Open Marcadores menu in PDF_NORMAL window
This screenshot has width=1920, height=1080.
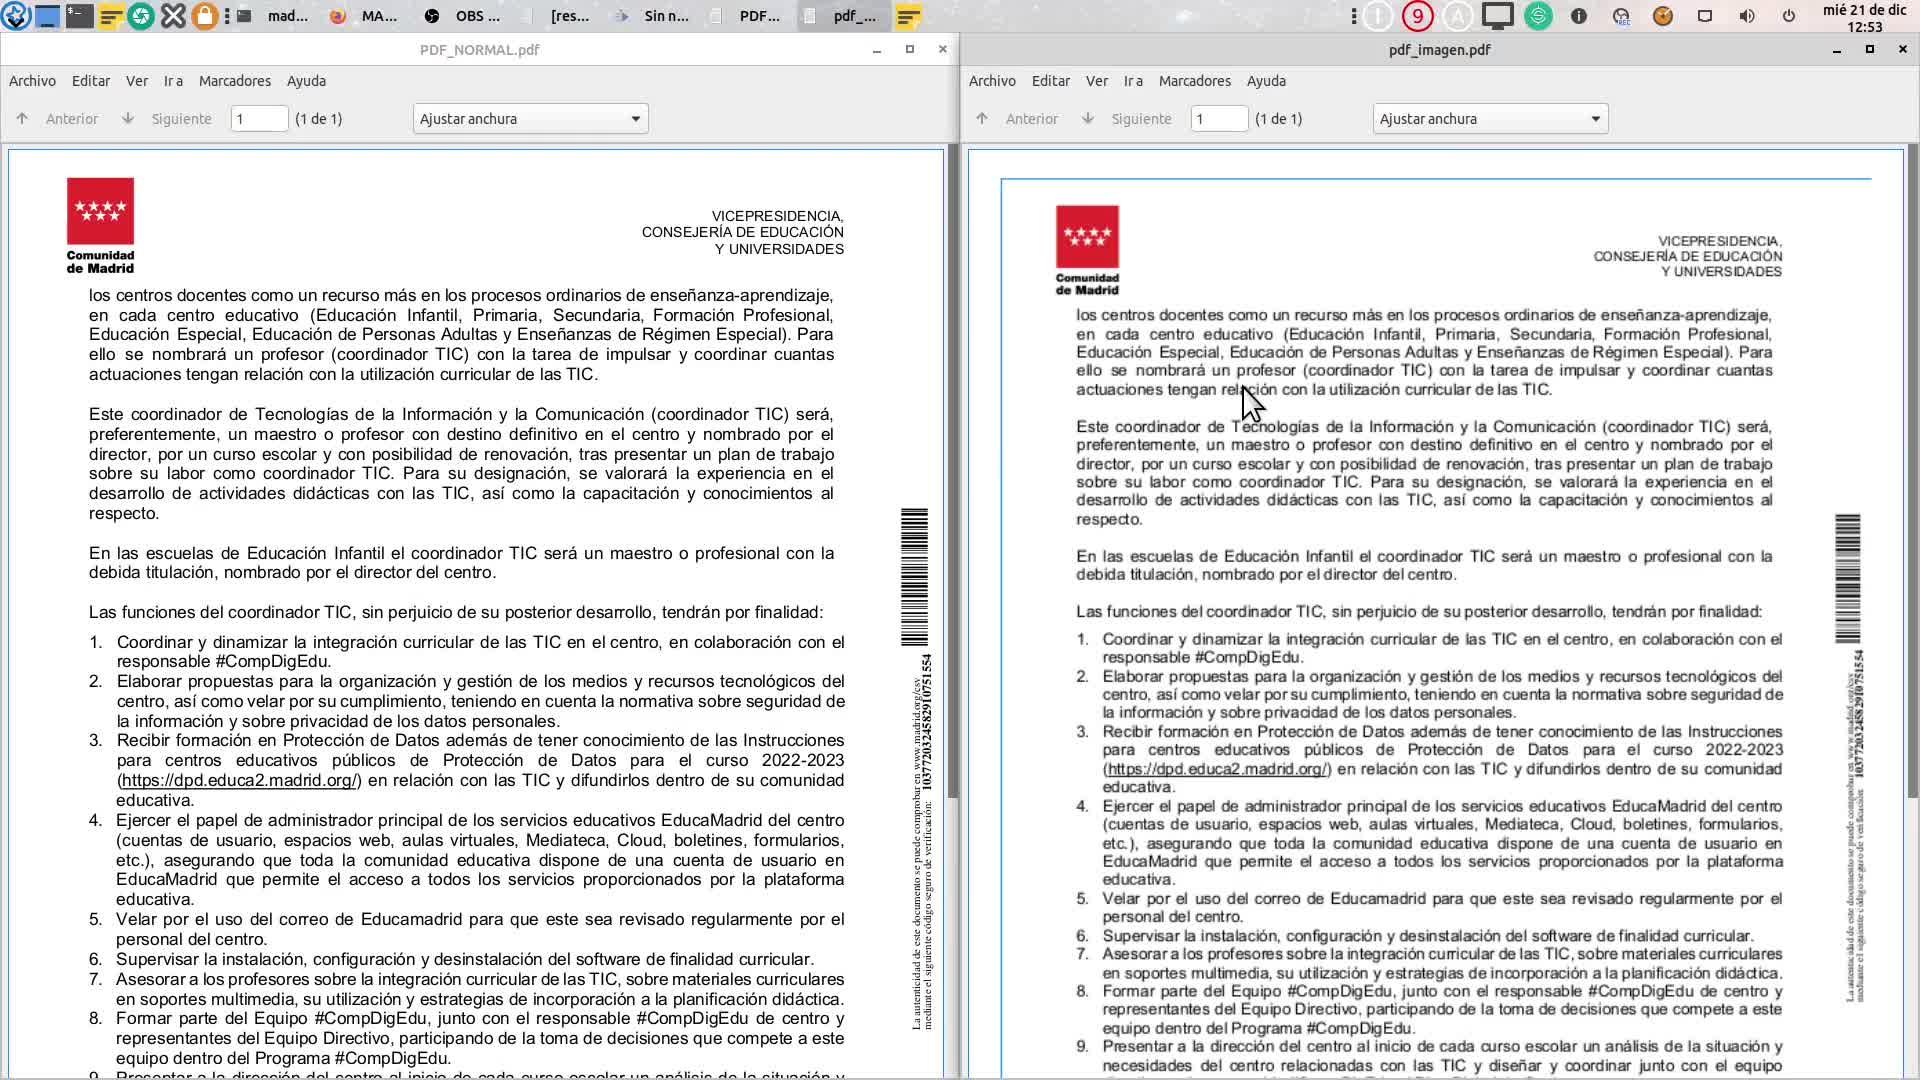(x=234, y=81)
